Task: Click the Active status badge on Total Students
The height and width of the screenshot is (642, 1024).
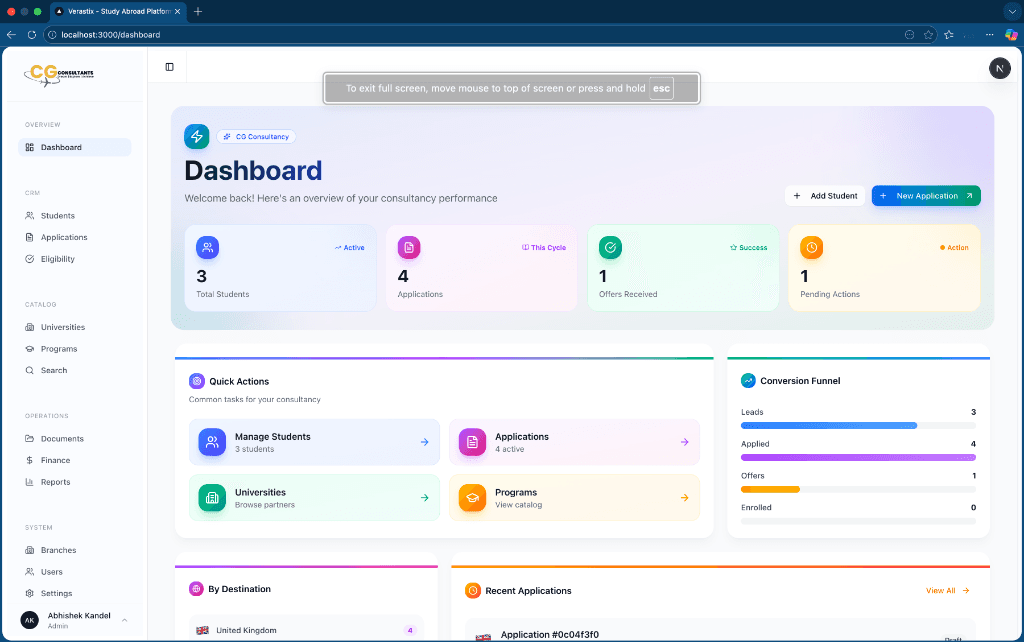Action: (349, 247)
